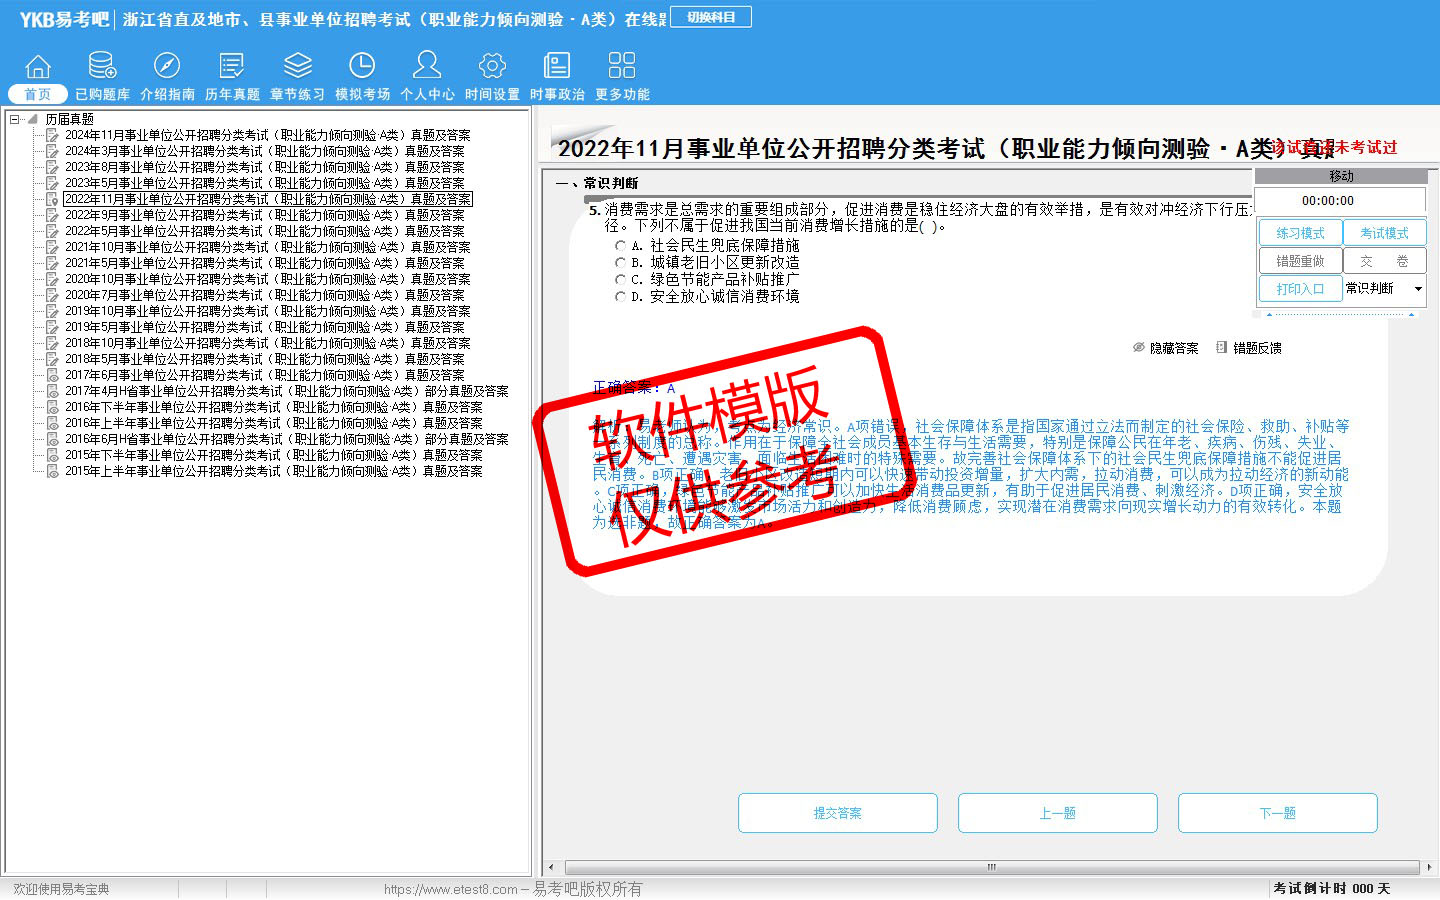Click the 首页 home icon

(38, 67)
